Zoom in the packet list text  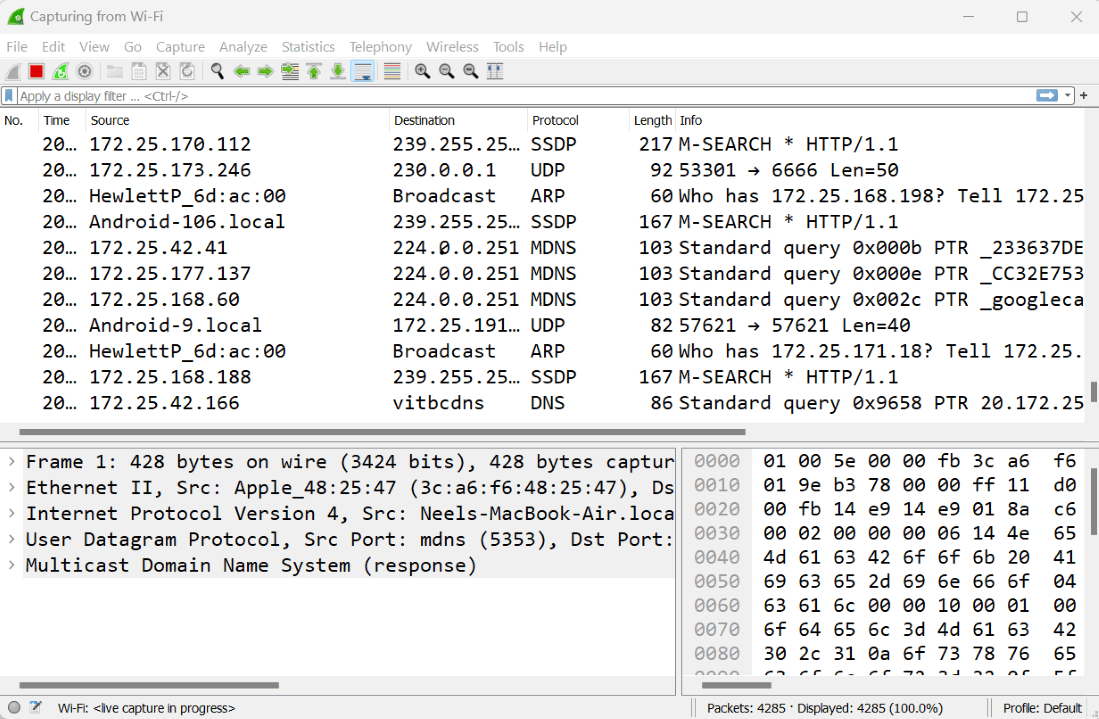[422, 71]
